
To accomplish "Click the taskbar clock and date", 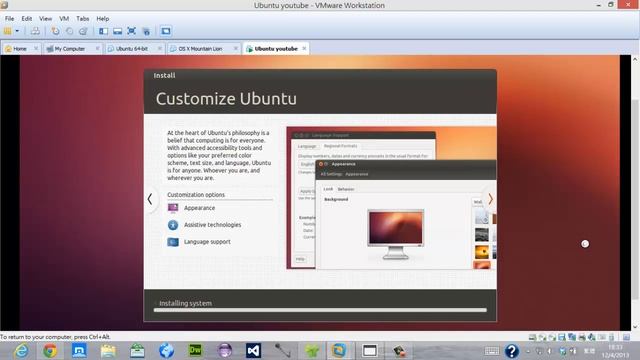I will (x=616, y=351).
